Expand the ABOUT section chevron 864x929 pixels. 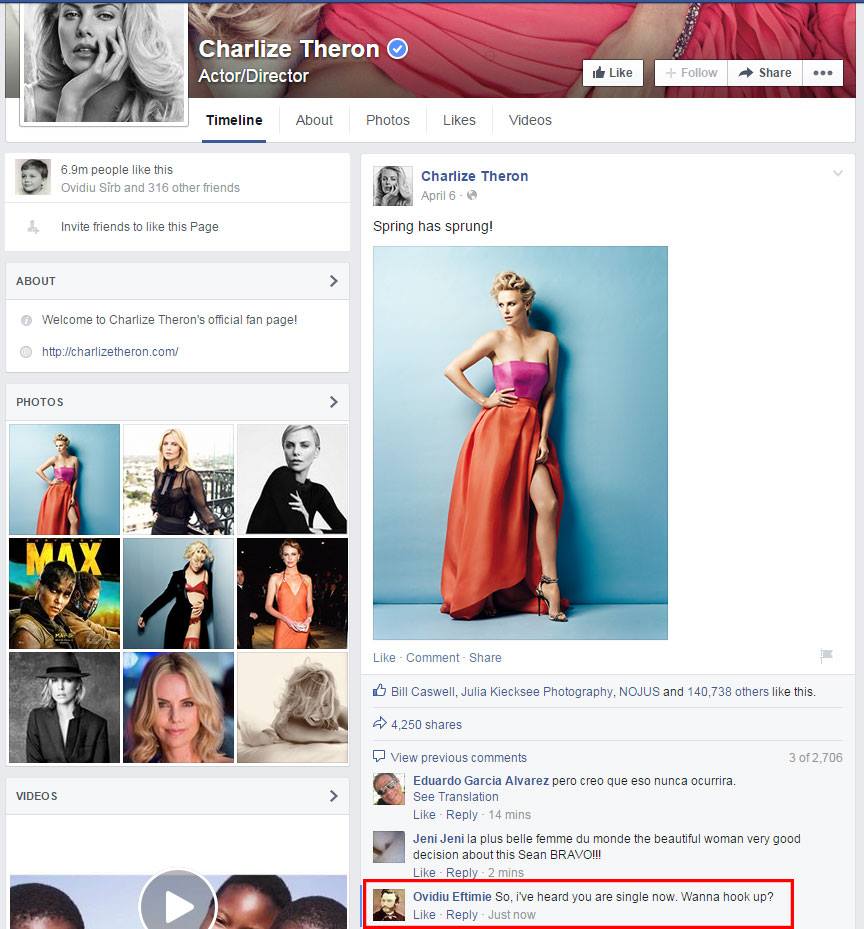334,281
